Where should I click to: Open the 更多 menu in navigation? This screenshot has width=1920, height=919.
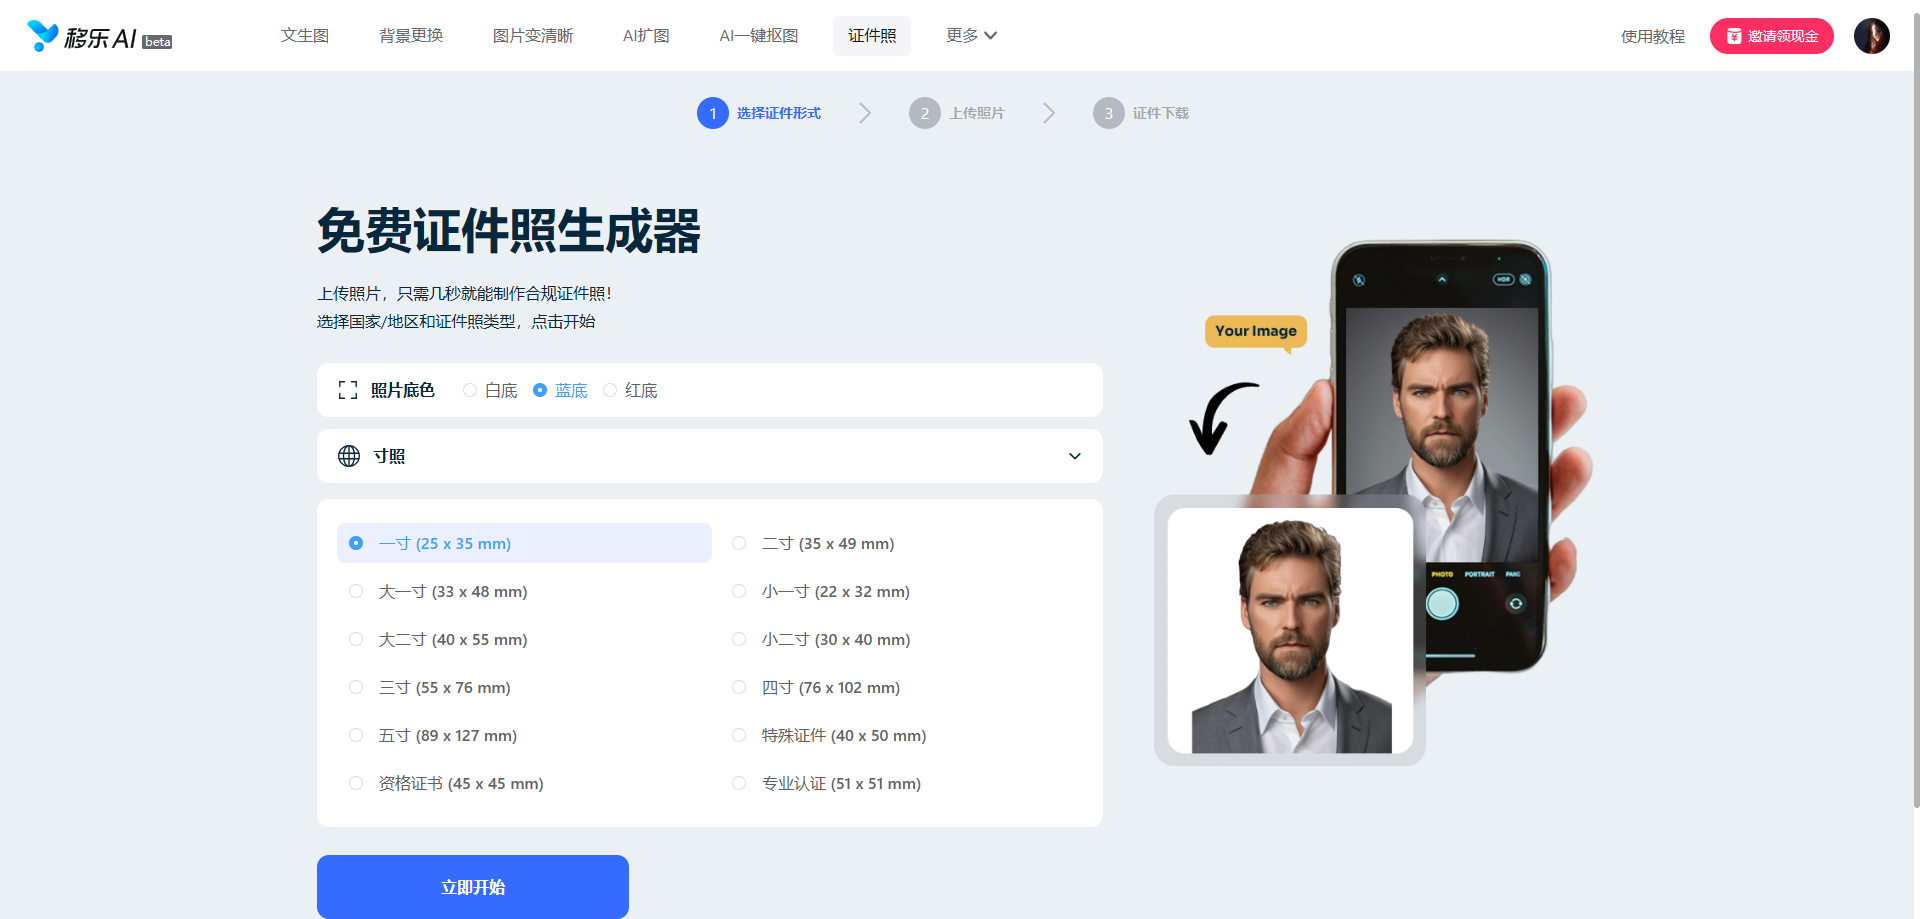[971, 36]
